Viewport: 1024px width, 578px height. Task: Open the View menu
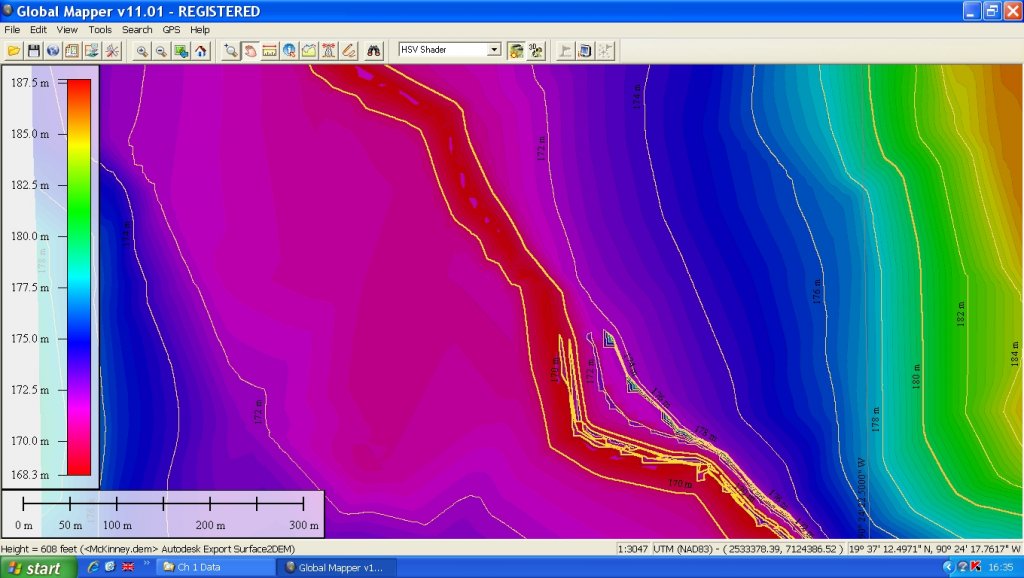tap(67, 29)
